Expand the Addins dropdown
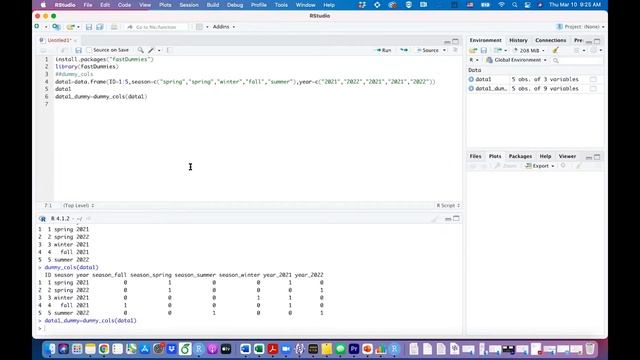 pos(224,27)
